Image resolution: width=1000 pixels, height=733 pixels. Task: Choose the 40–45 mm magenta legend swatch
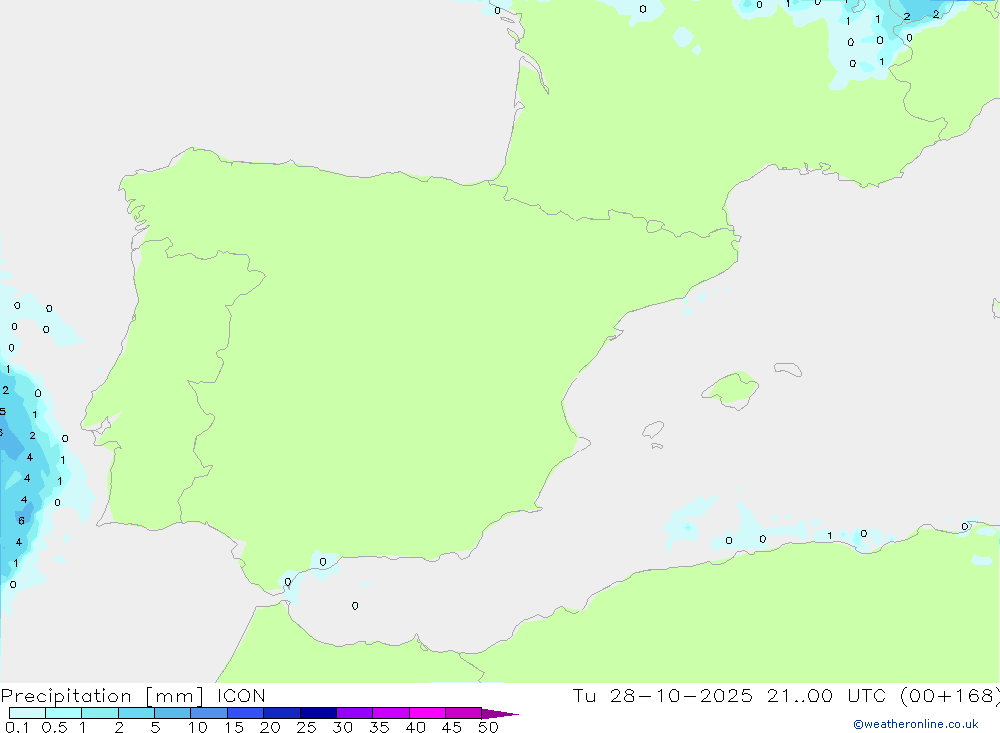[x=427, y=713]
